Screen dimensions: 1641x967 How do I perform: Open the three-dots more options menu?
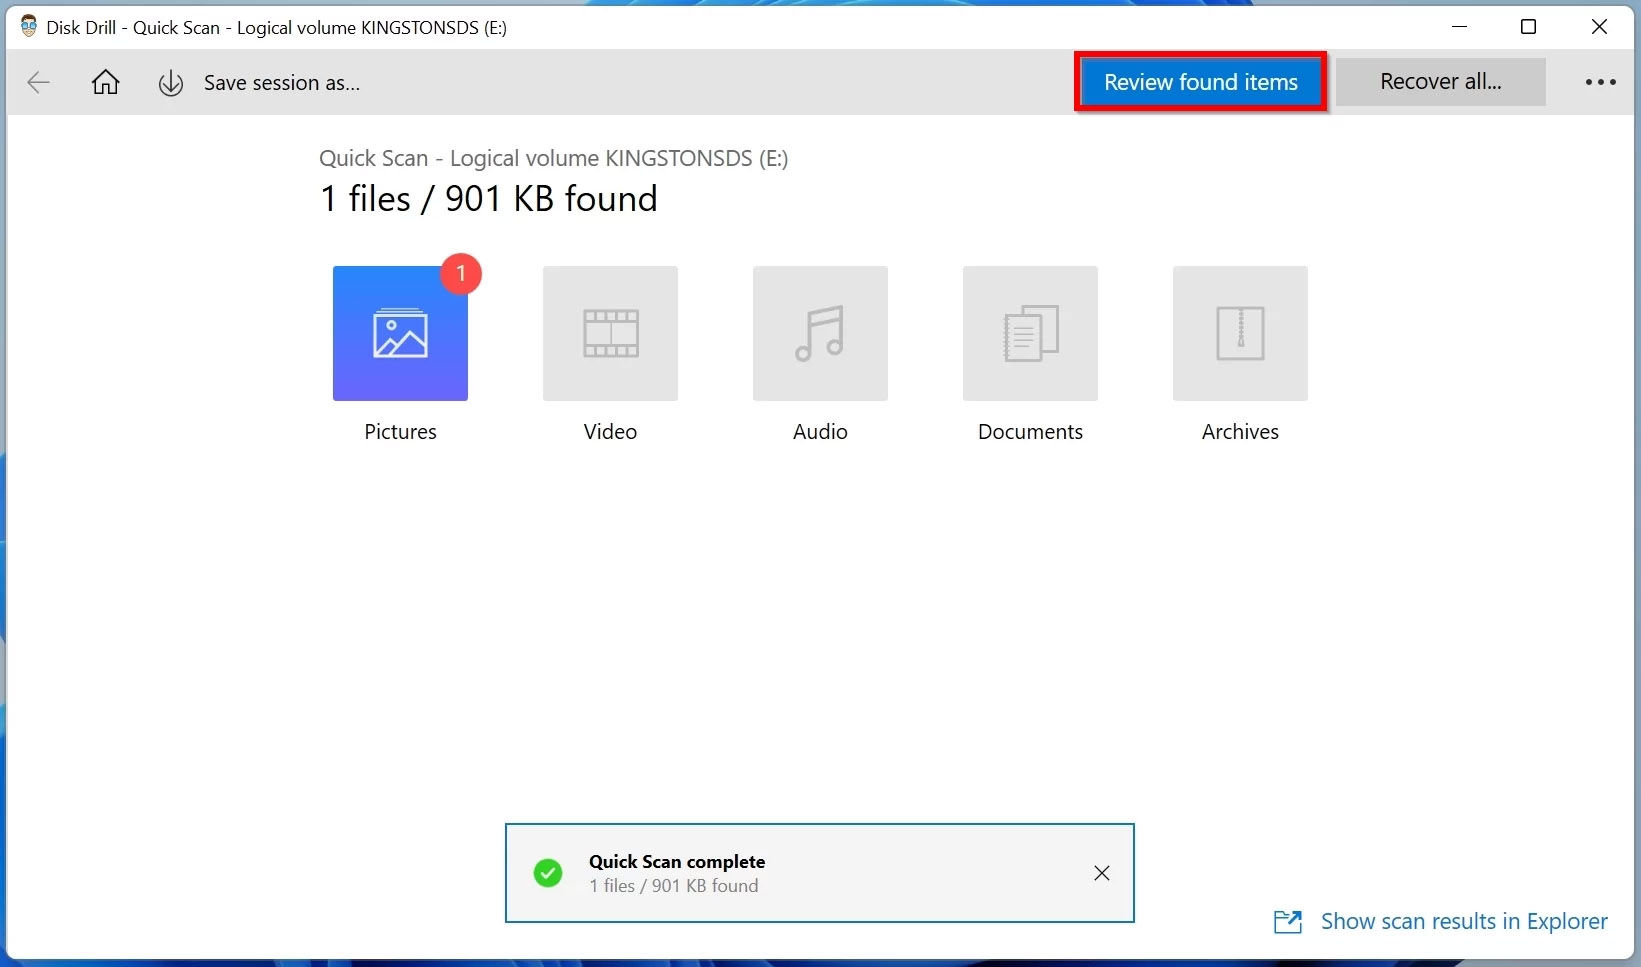point(1600,82)
